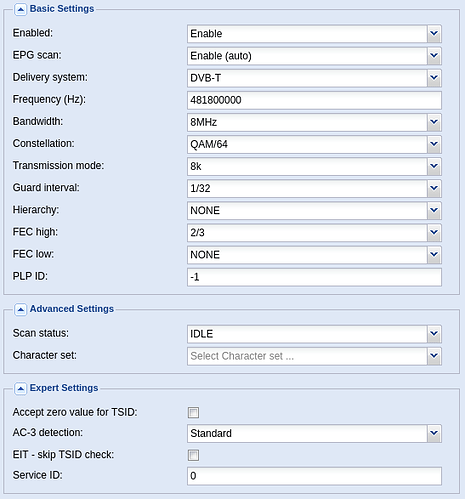Open the FEC high dropdown
Image resolution: width=465 pixels, height=499 pixels.
click(x=314, y=233)
